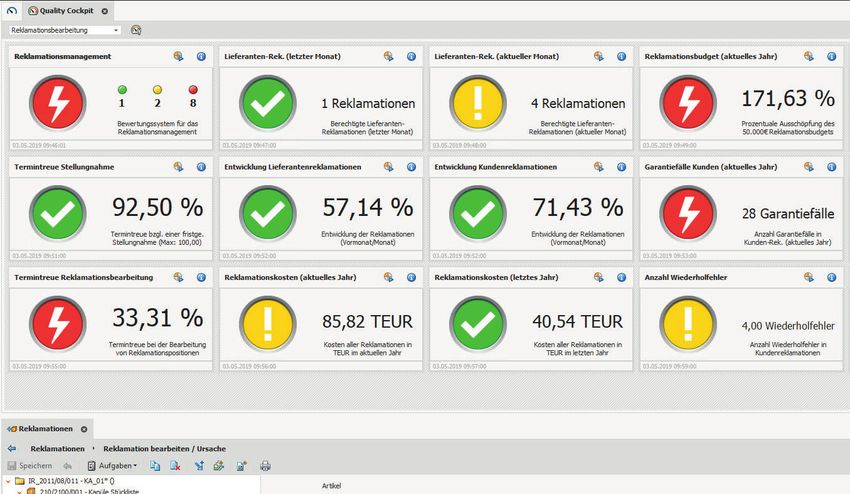
Task: Click the info icon on Reklamationsmanagement tile
Action: (x=200, y=57)
